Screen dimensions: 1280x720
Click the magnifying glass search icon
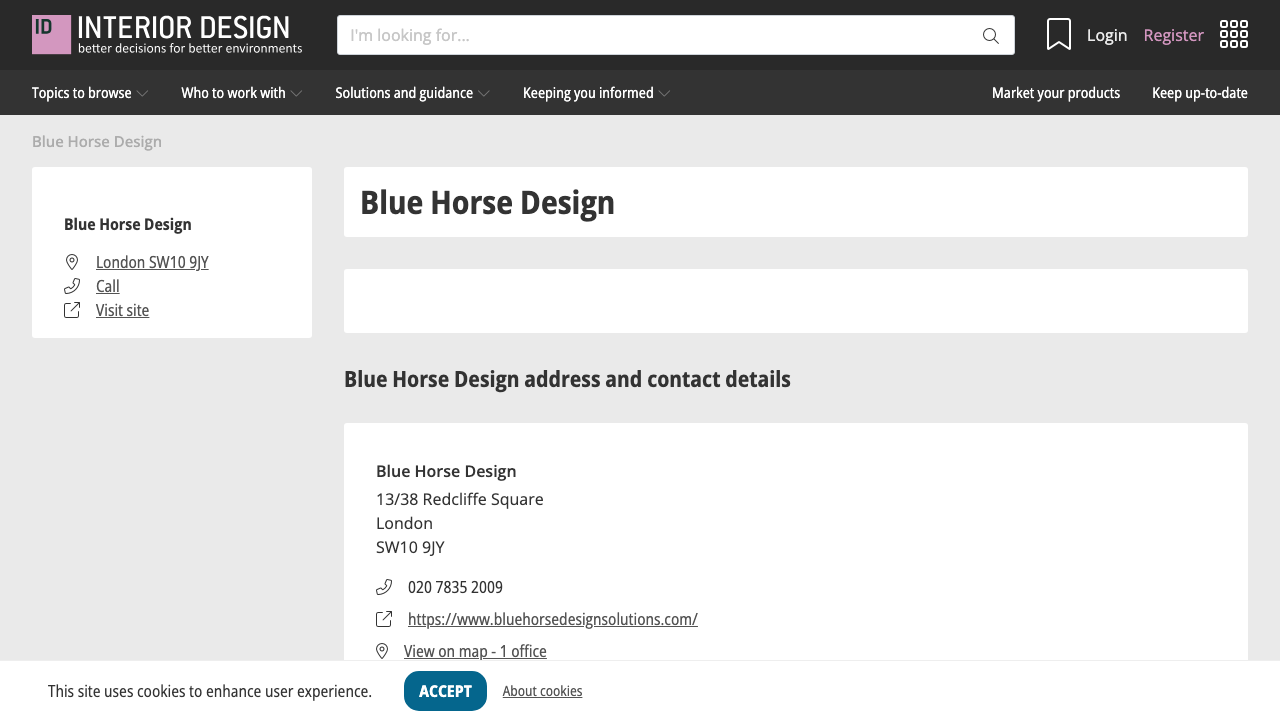click(990, 35)
